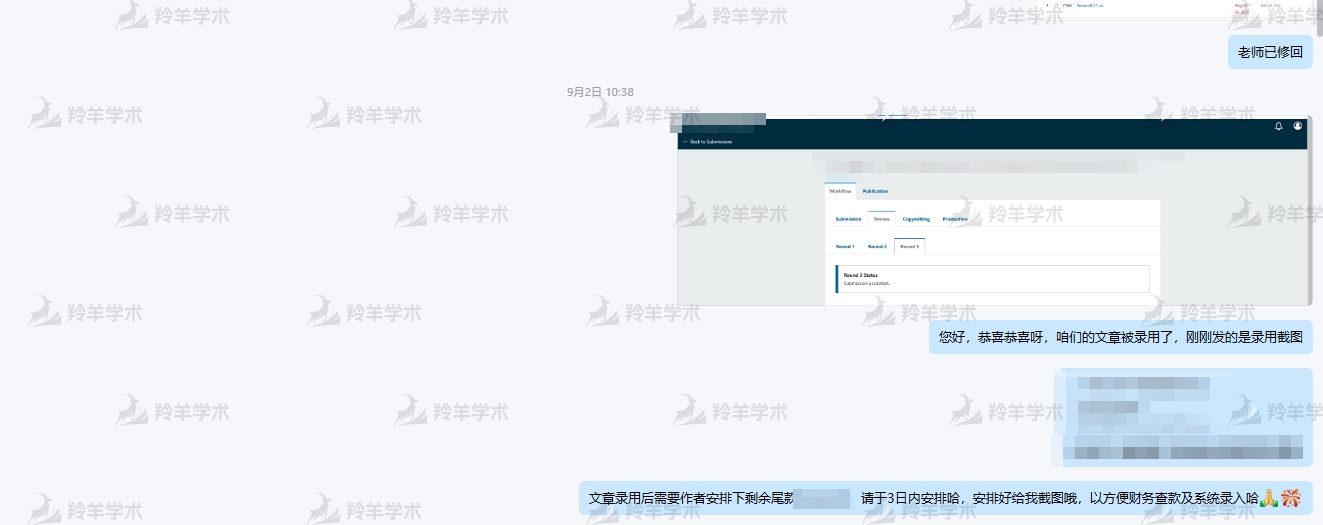Select the Round 3 review tab
Screen dimensions: 1323x525
coord(909,246)
